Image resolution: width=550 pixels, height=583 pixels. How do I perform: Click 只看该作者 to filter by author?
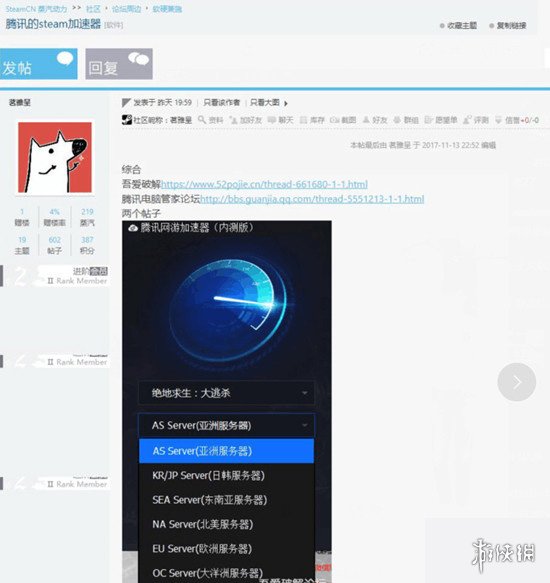222,103
